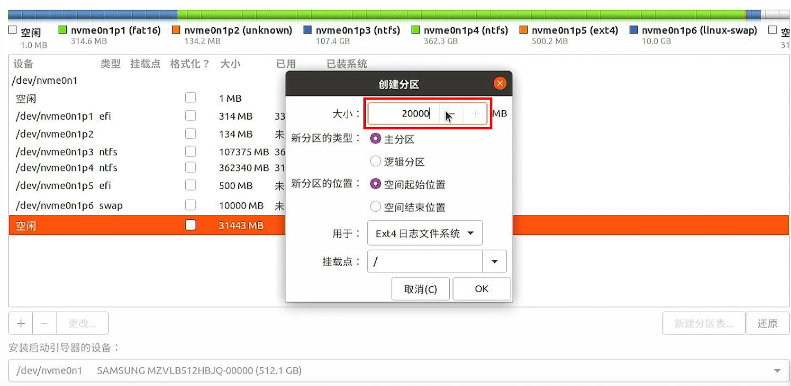Click the mount point text field
The width and height of the screenshot is (791, 386).
tap(425, 261)
